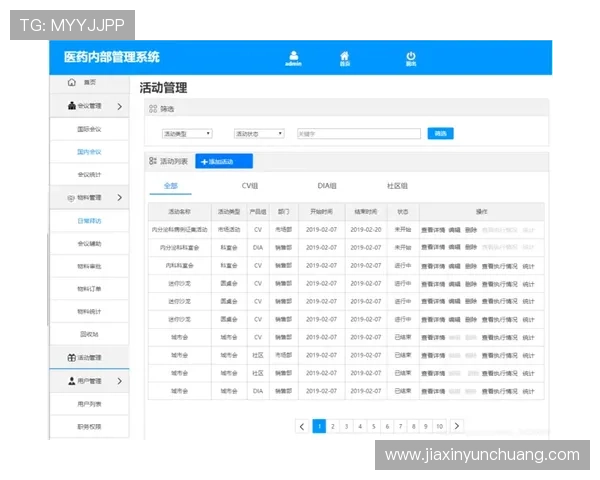600x480 pixels.
Task: Click the 2019-02-20 end date cell
Action: click(x=366, y=230)
